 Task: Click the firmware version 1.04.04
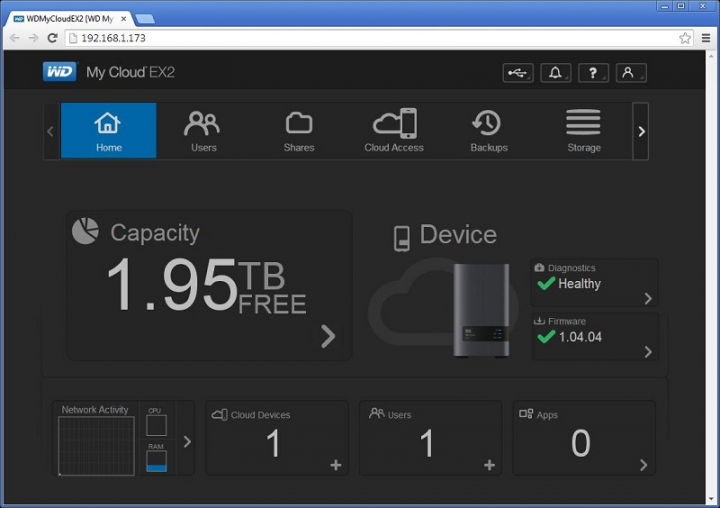click(580, 337)
